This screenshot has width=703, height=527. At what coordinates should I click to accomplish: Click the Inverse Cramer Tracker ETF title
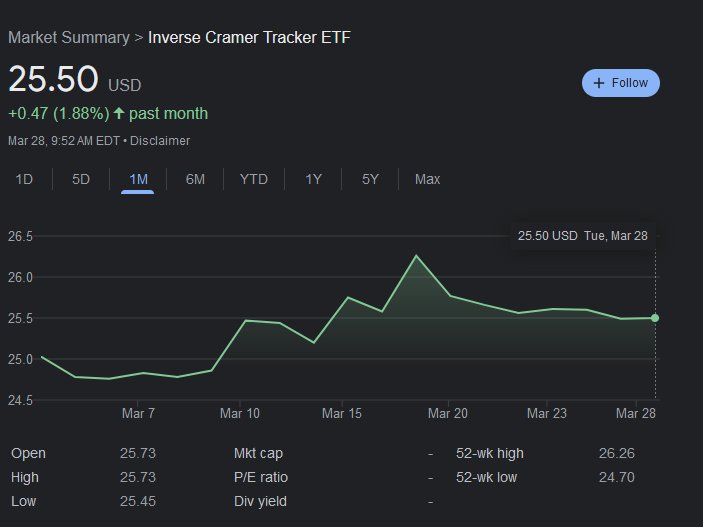[249, 37]
